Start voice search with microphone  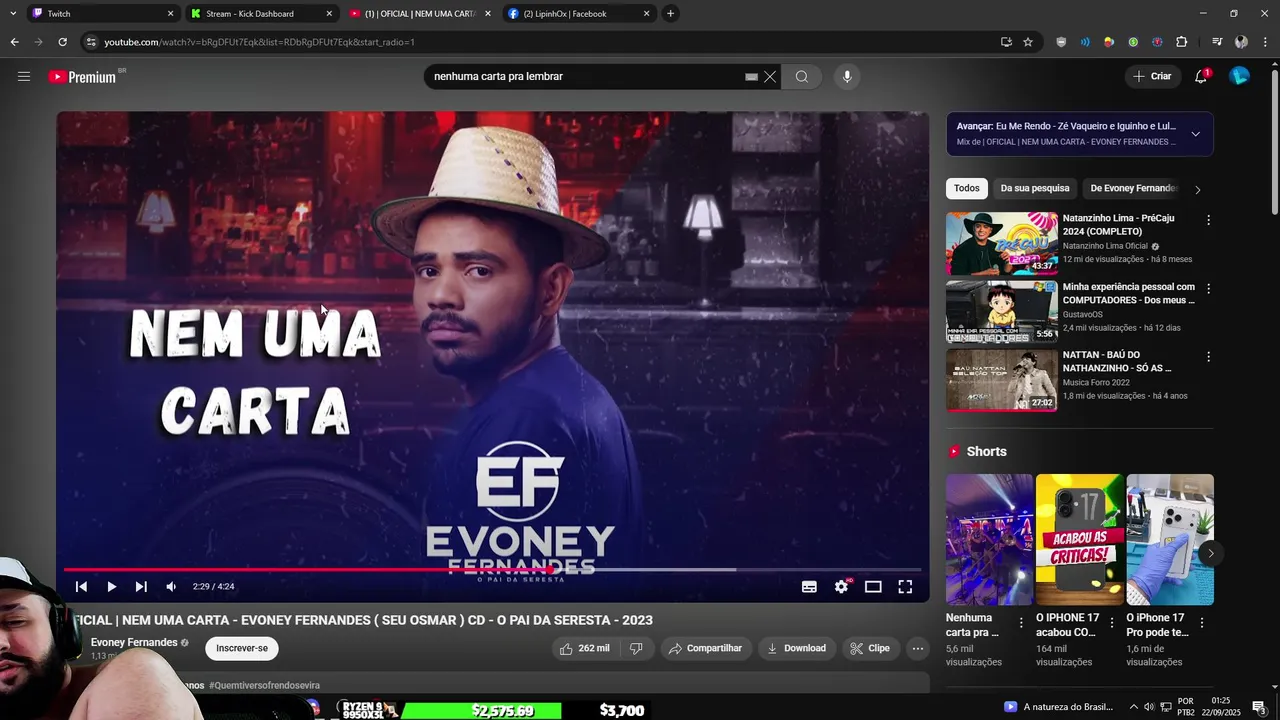847,77
